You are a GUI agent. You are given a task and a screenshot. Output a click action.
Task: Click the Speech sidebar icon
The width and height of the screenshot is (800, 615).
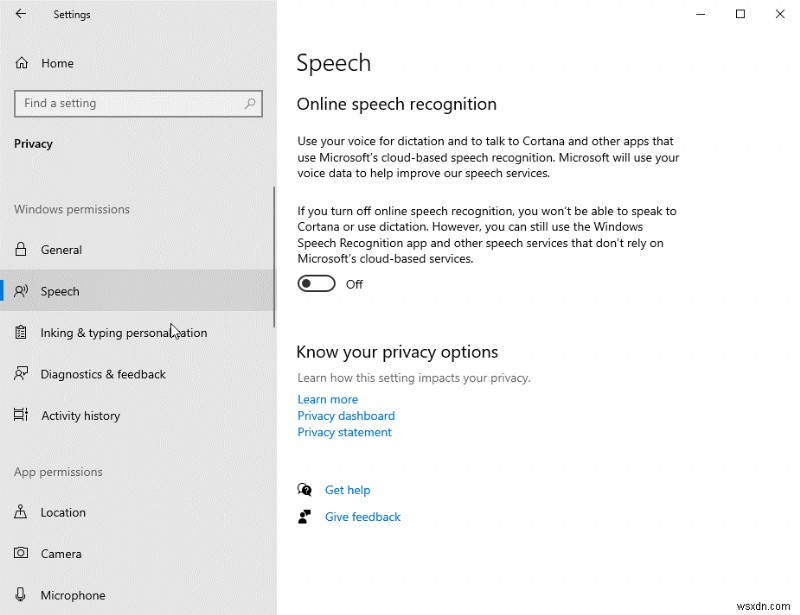coord(22,291)
